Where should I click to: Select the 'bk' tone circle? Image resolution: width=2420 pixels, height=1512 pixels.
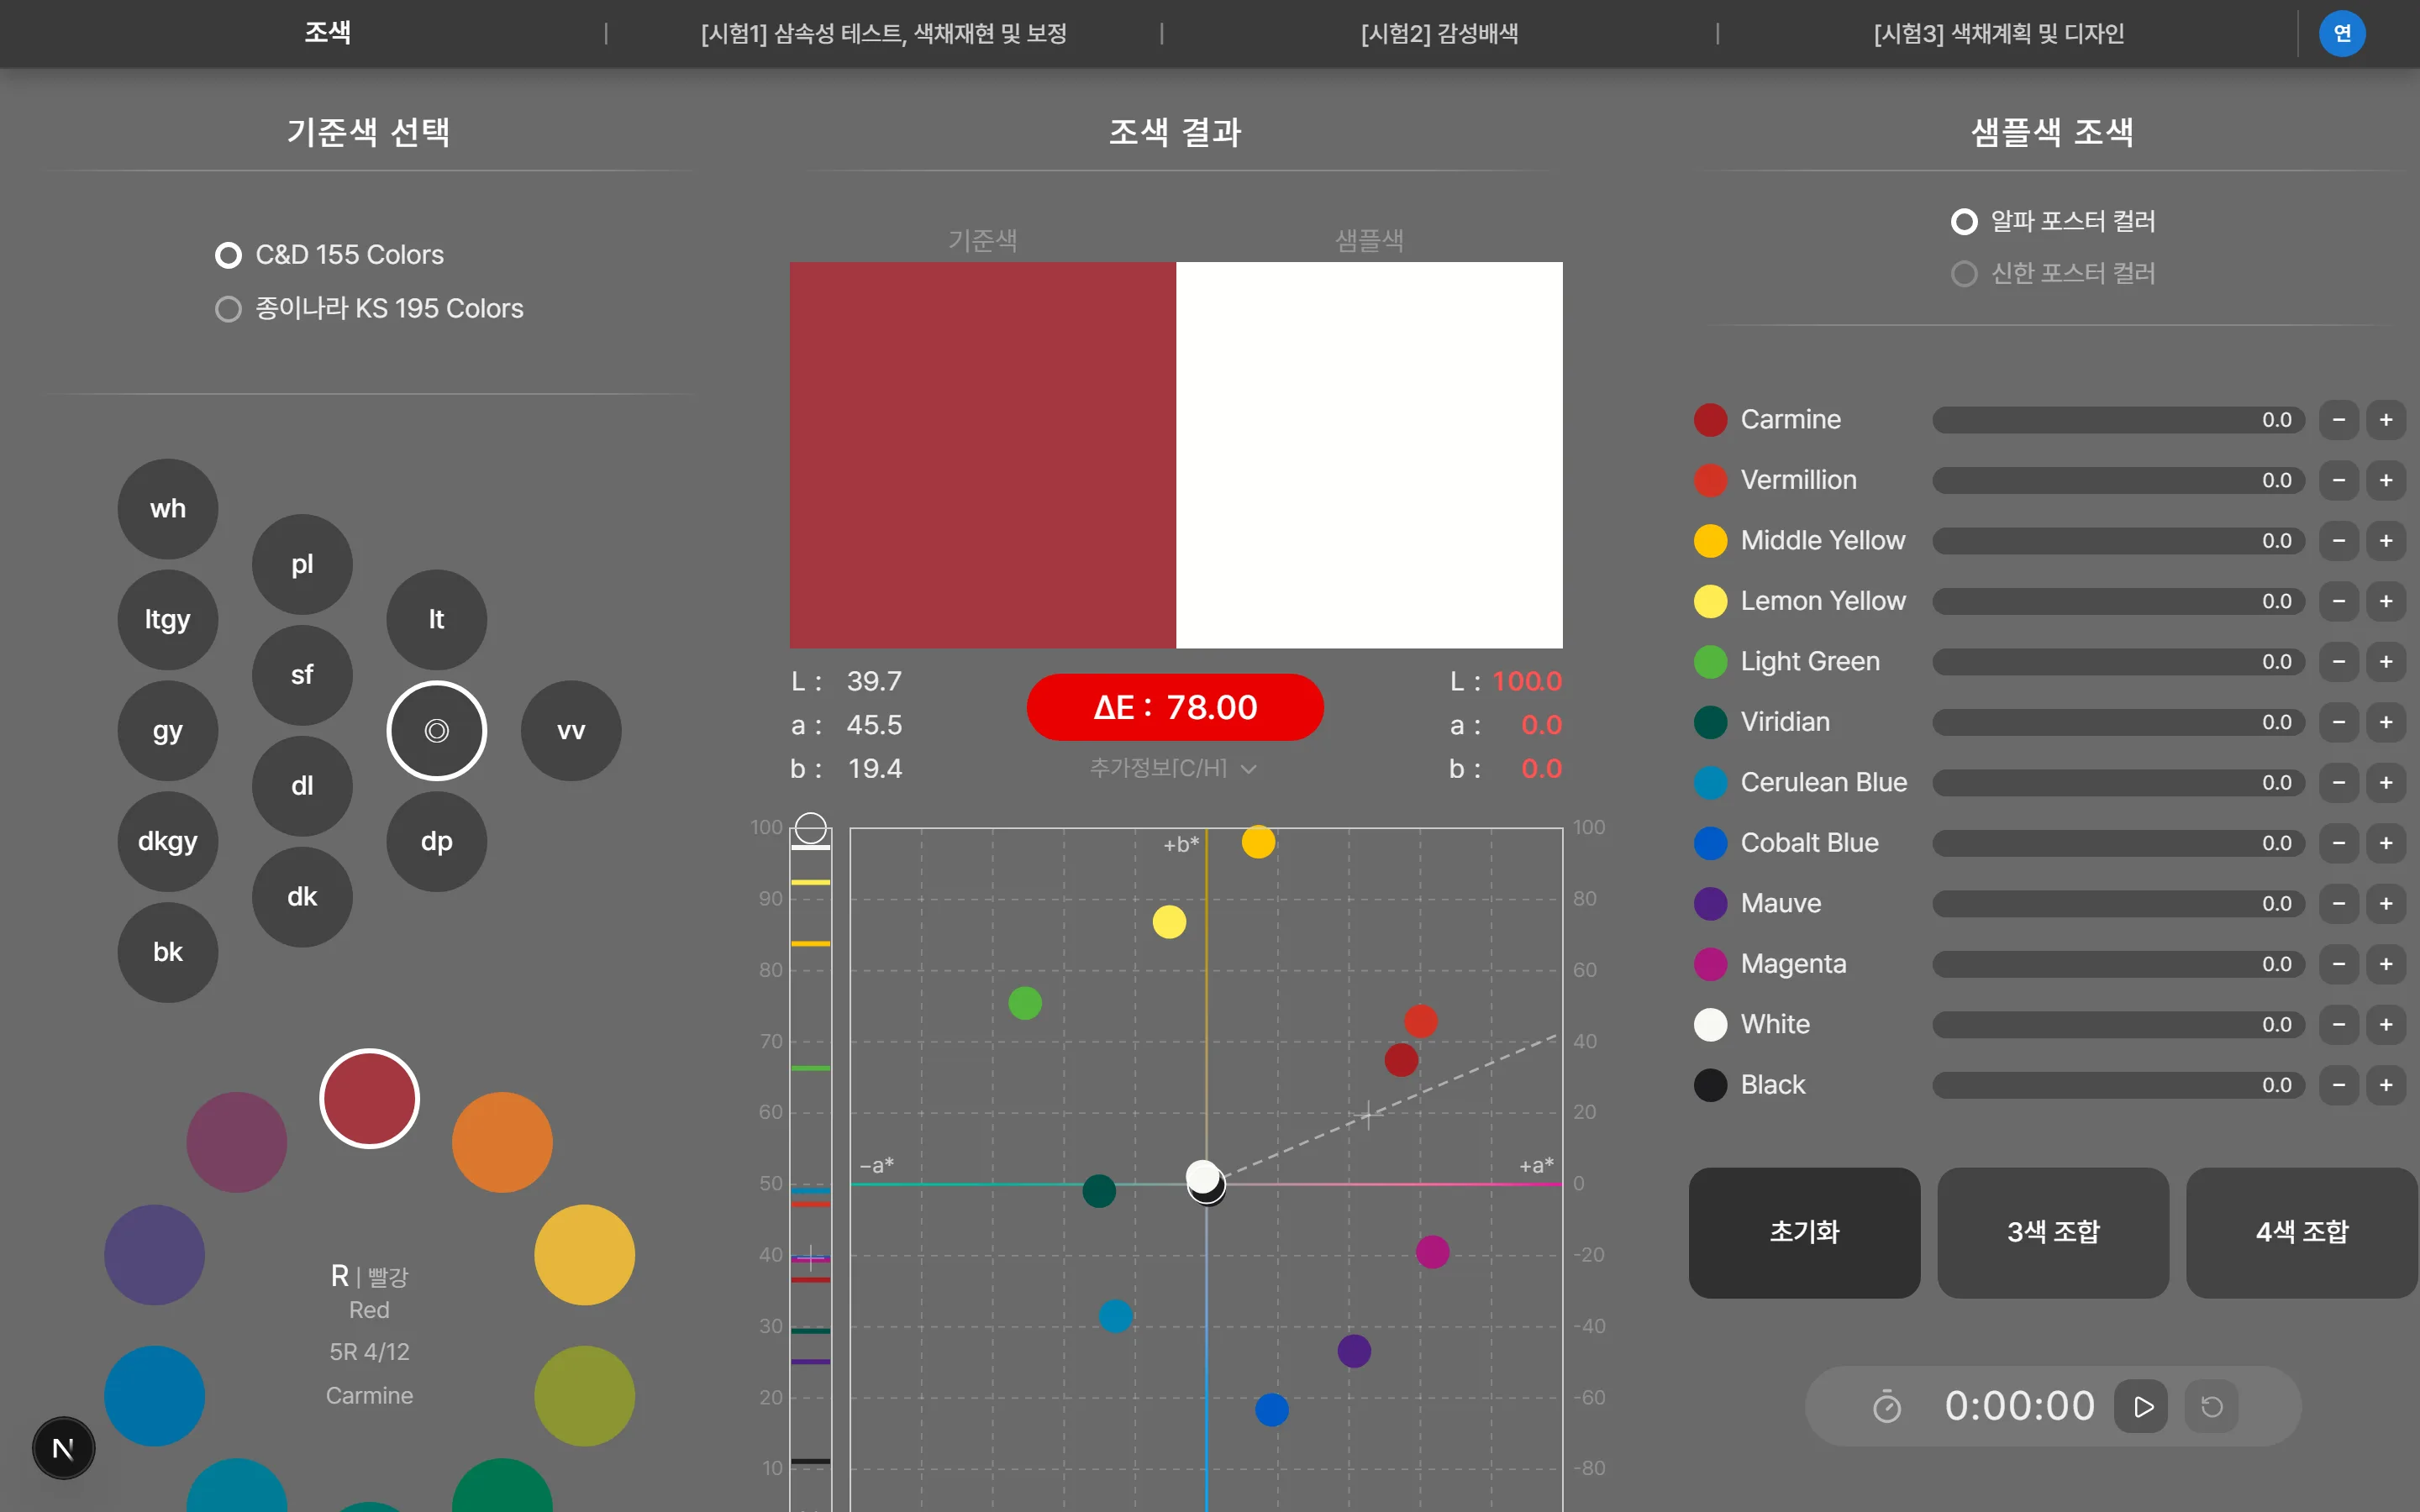(x=168, y=953)
